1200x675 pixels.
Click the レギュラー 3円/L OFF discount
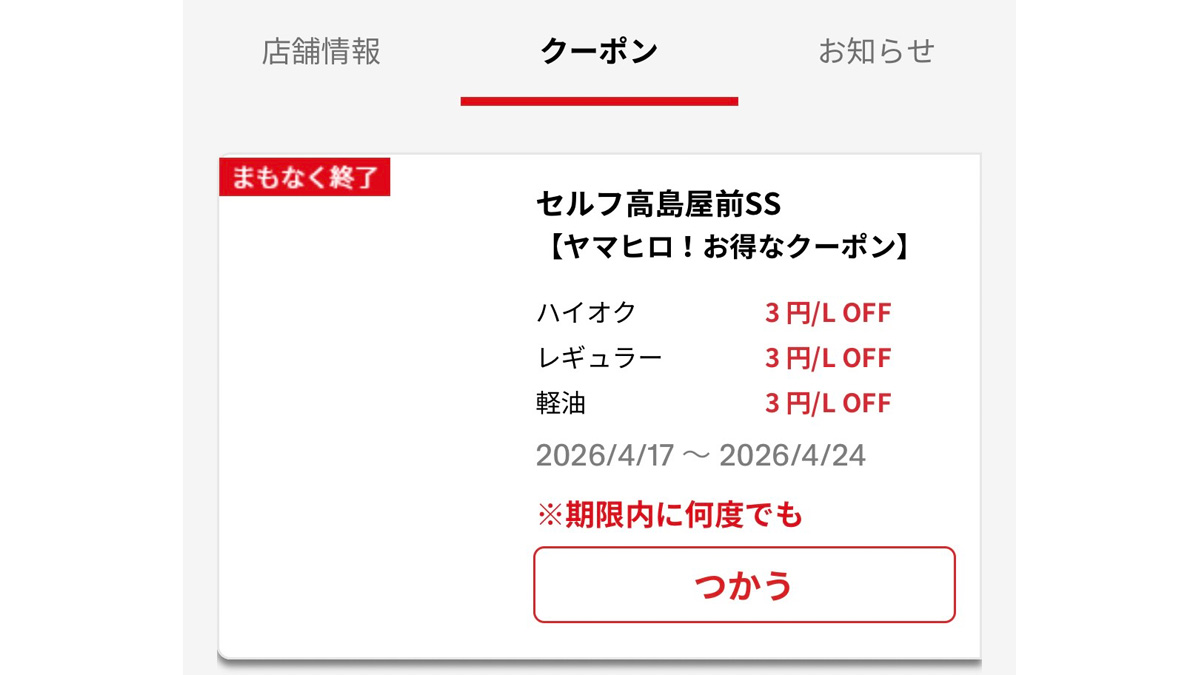[827, 358]
